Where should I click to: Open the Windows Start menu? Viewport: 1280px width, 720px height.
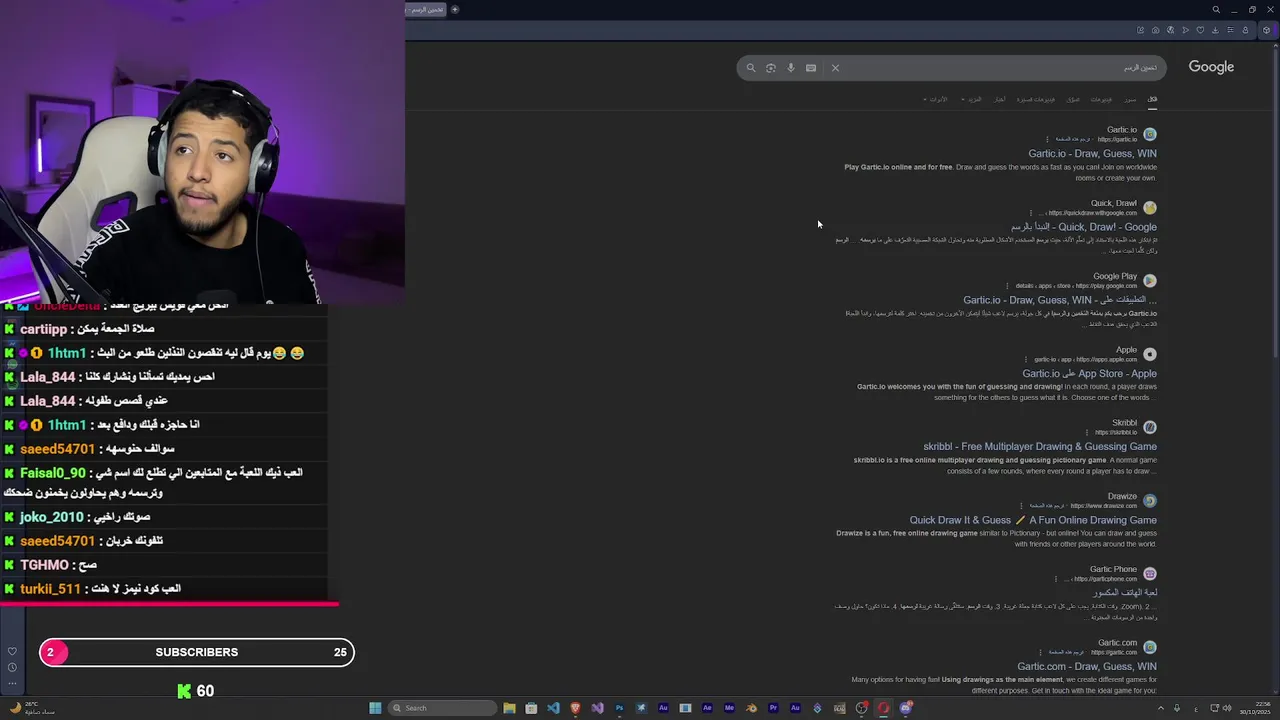(x=375, y=708)
